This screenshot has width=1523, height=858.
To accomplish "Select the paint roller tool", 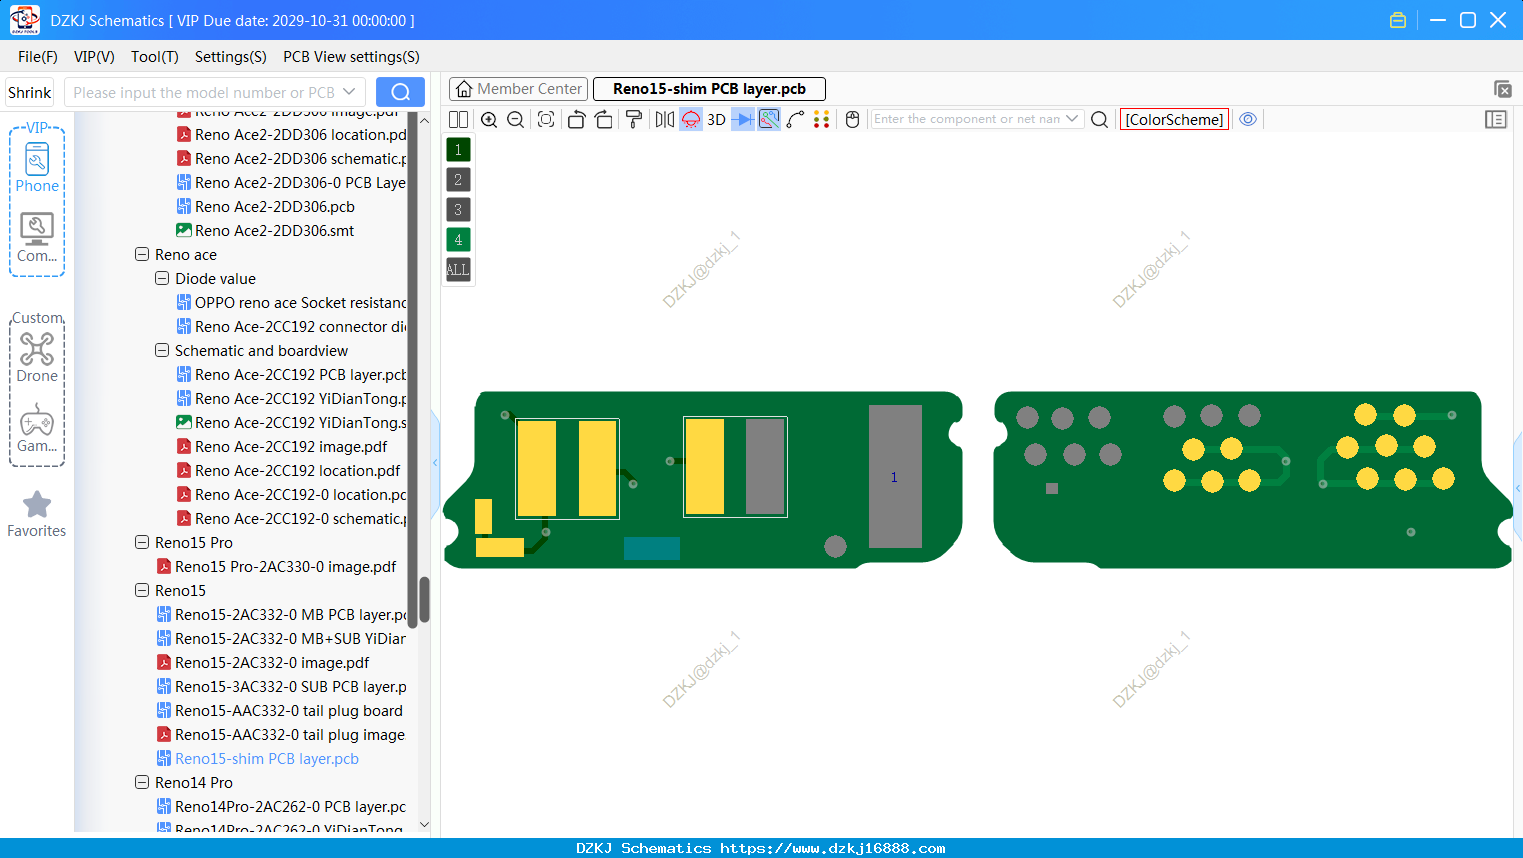I will 634,120.
